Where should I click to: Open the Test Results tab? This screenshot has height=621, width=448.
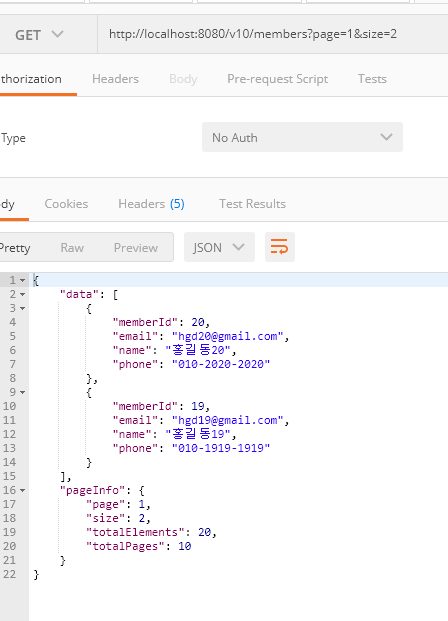click(x=252, y=204)
